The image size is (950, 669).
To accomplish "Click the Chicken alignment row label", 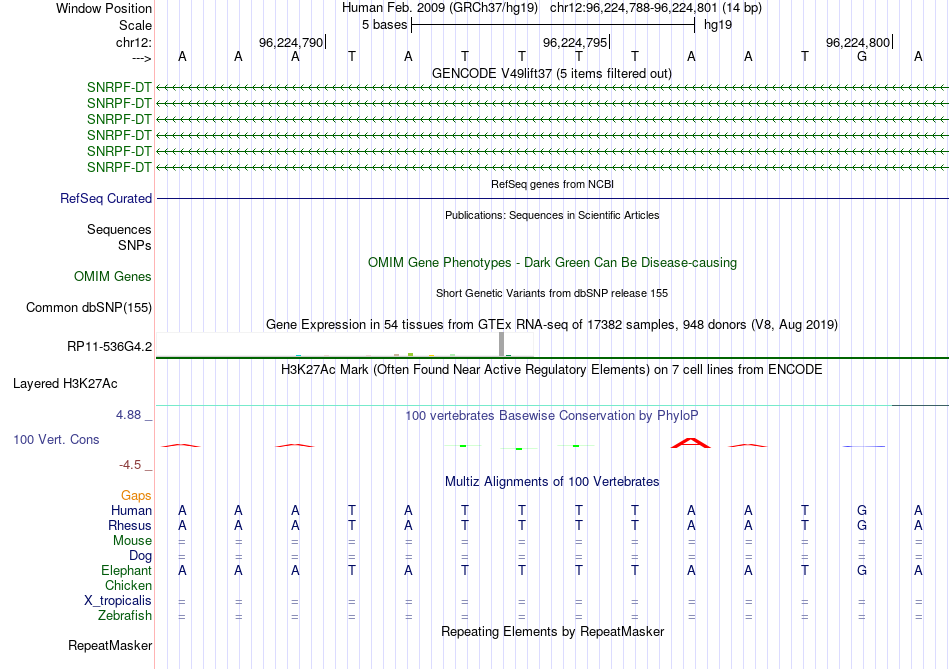I will 128,585.
